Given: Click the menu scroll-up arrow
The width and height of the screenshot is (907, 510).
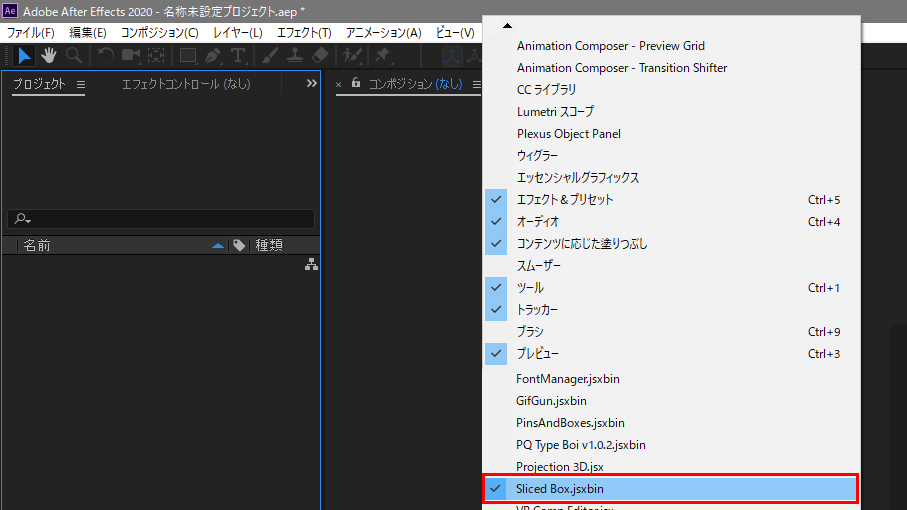Looking at the screenshot, I should pos(507,25).
